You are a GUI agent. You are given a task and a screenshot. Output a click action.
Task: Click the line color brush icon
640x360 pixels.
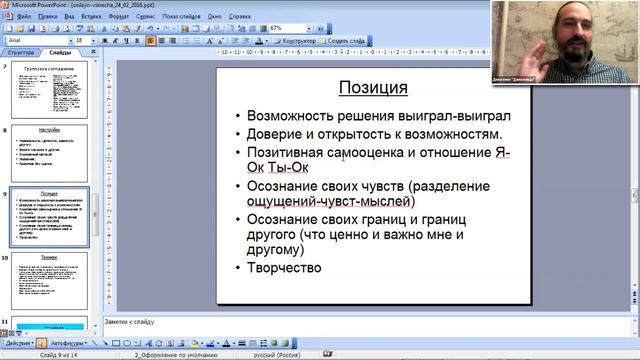[211, 343]
